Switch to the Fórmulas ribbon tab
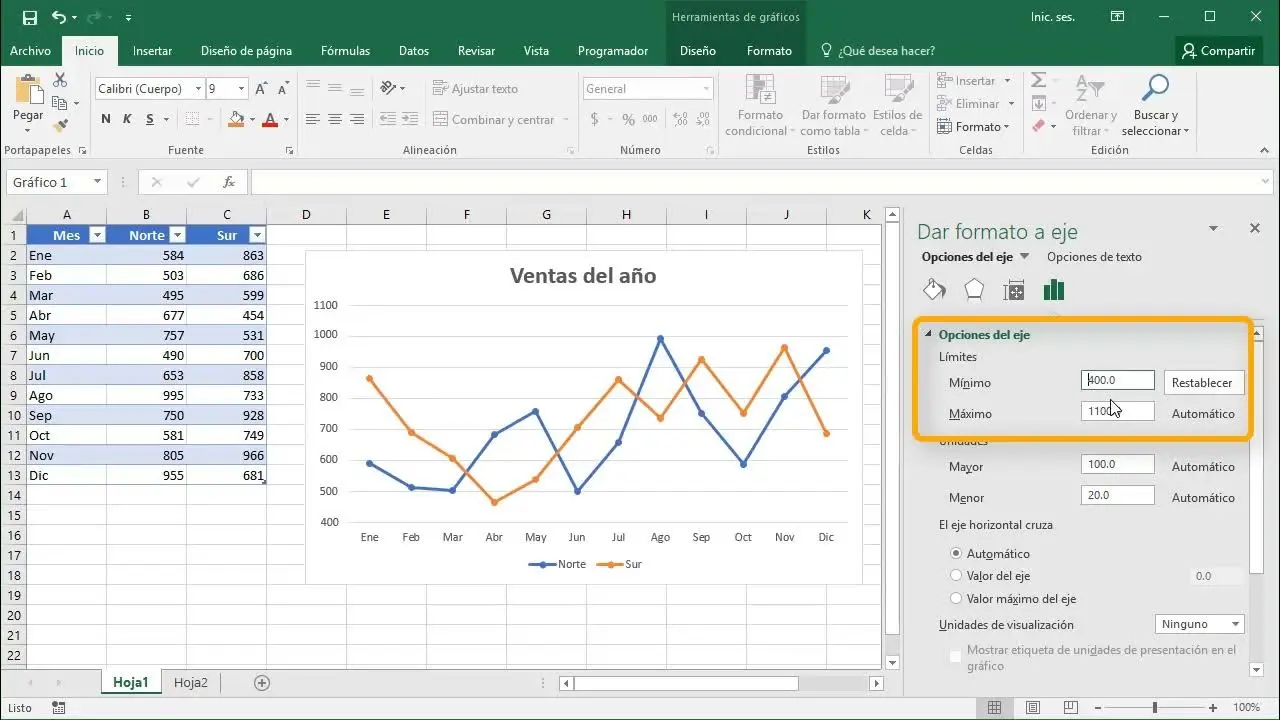This screenshot has width=1280, height=720. (345, 50)
